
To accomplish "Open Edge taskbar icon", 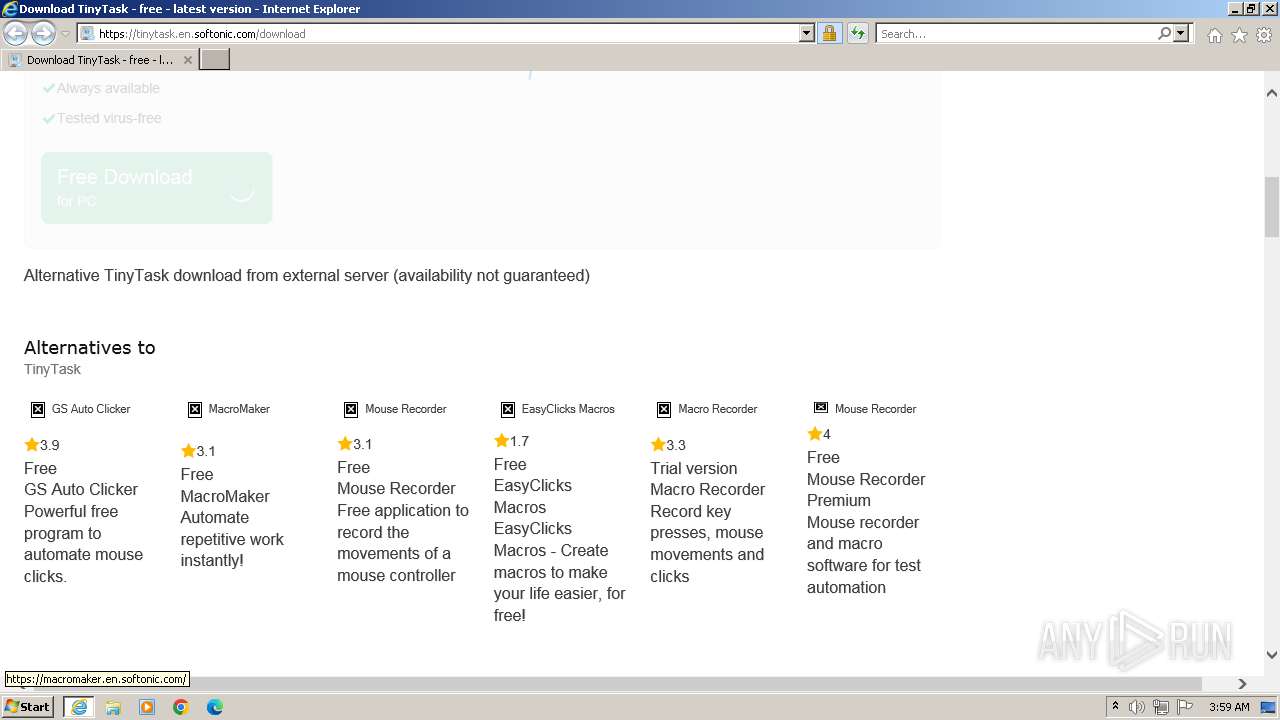I will (x=215, y=707).
